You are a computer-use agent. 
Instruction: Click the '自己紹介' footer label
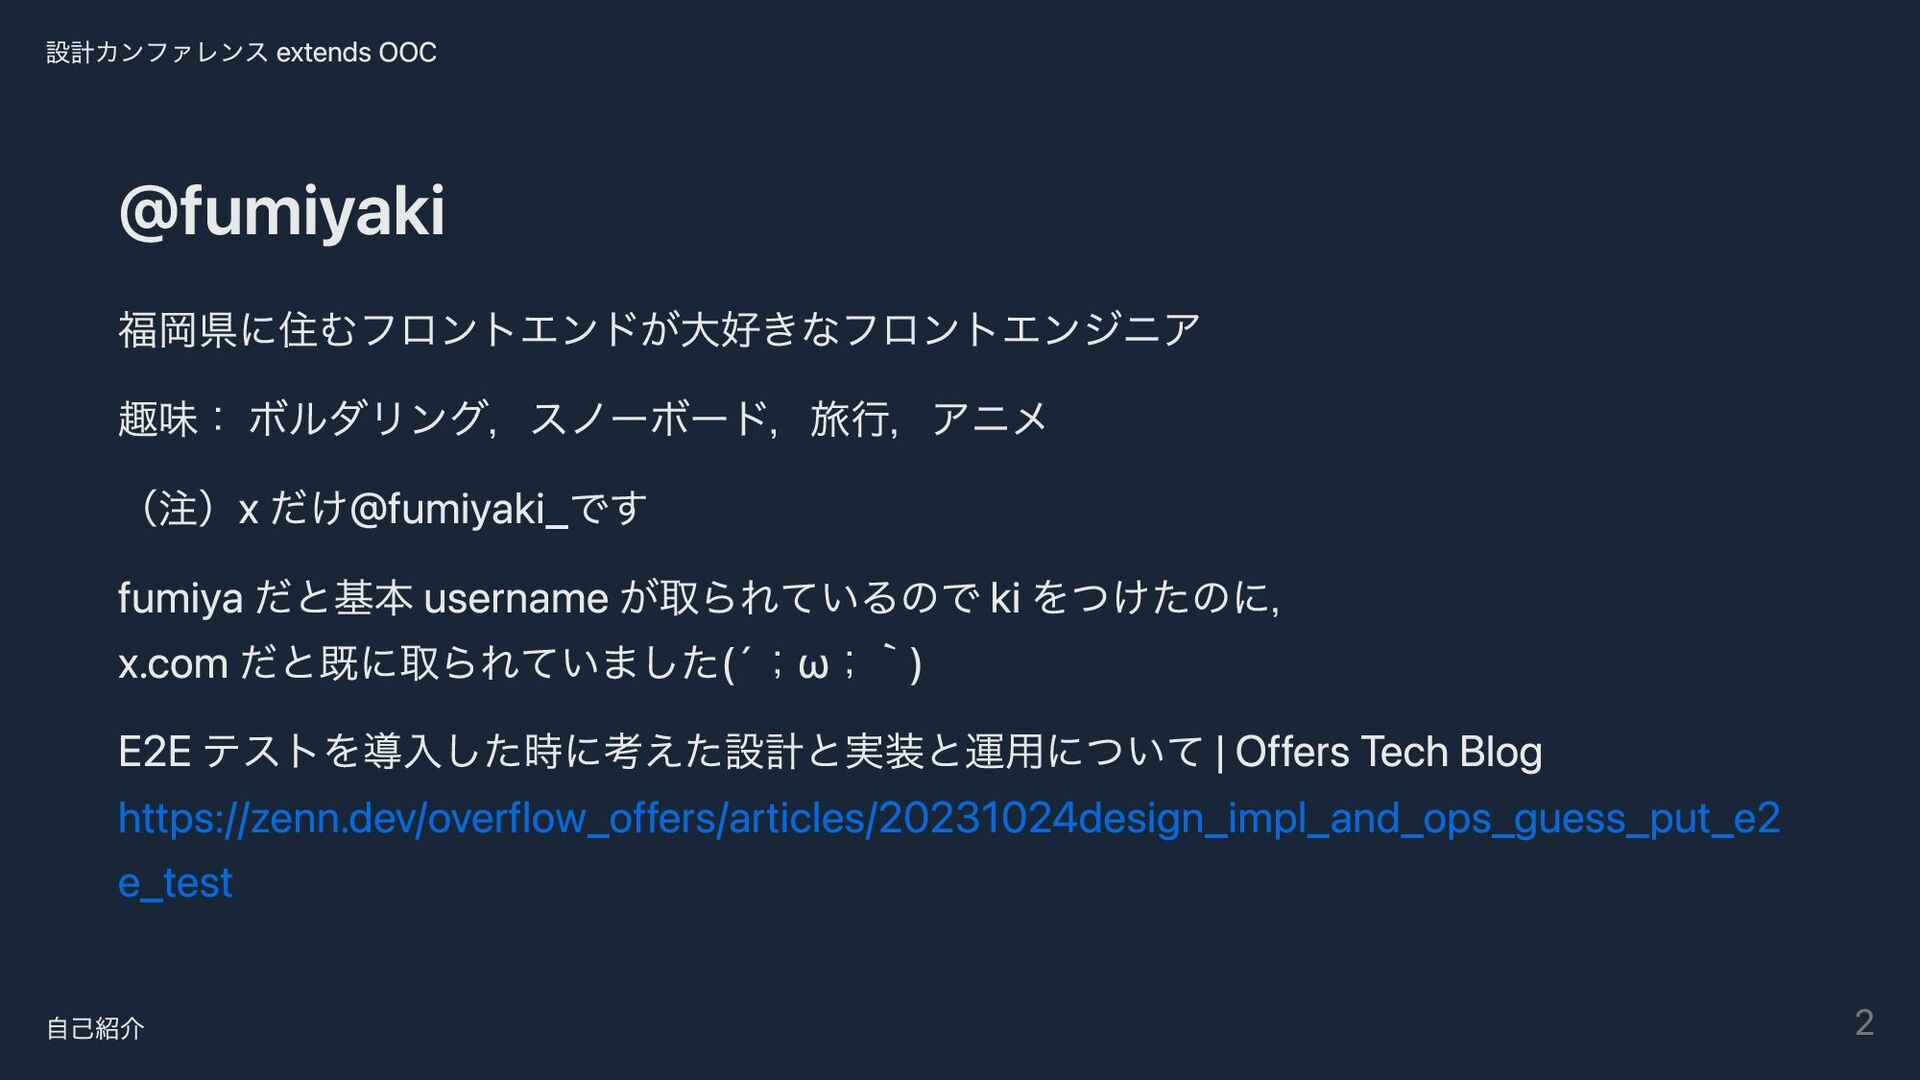pyautogui.click(x=95, y=1028)
